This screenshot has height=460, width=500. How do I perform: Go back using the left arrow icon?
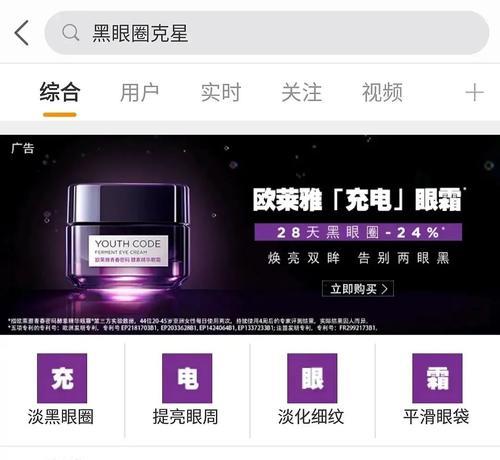(22, 33)
